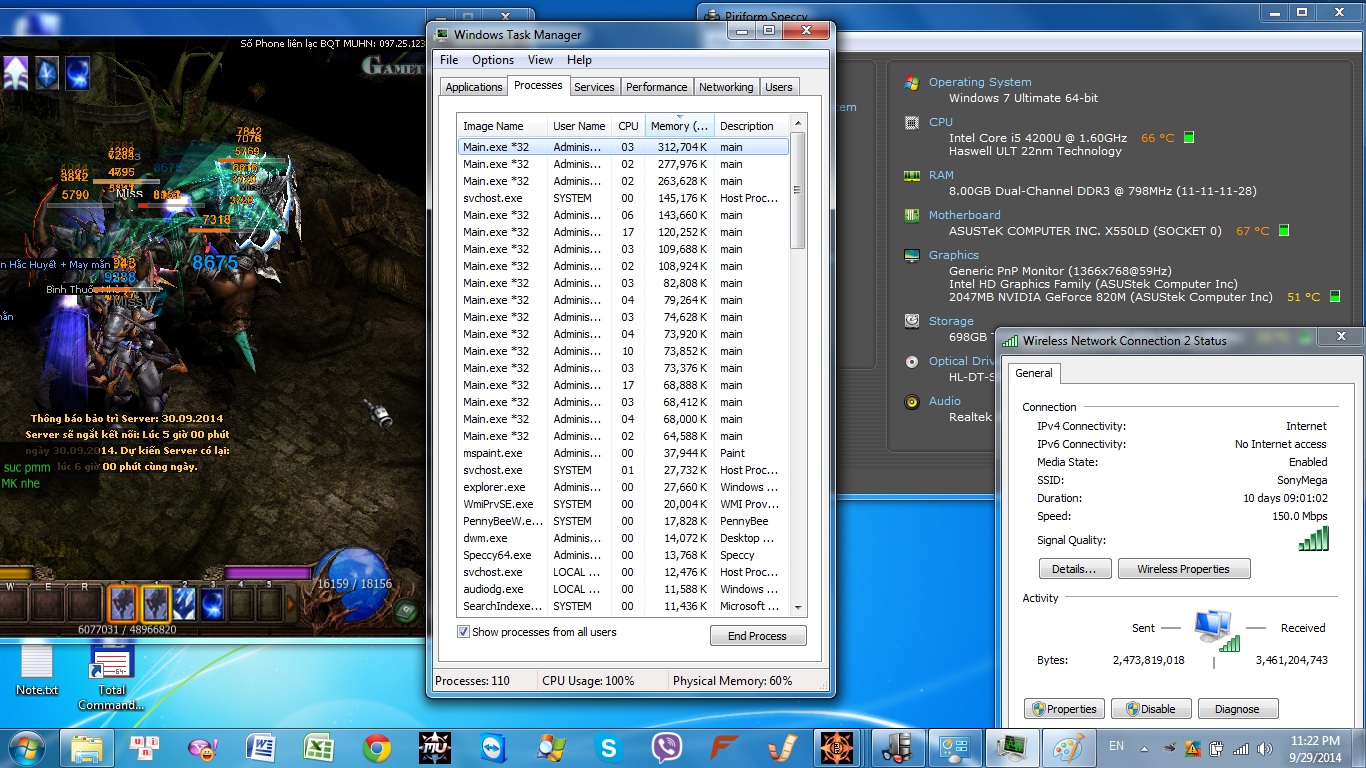Open the Note.txt desktop icon

pos(37,671)
